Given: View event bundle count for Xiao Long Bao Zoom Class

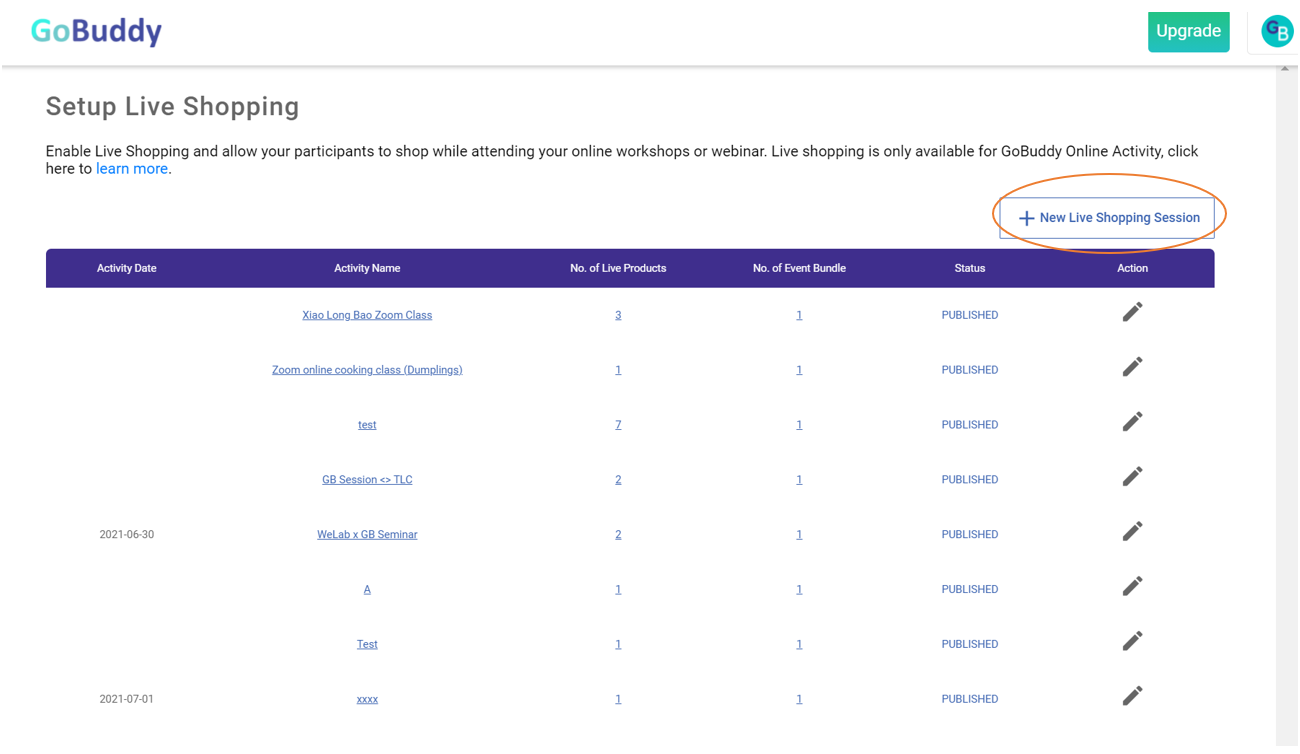Looking at the screenshot, I should [799, 315].
